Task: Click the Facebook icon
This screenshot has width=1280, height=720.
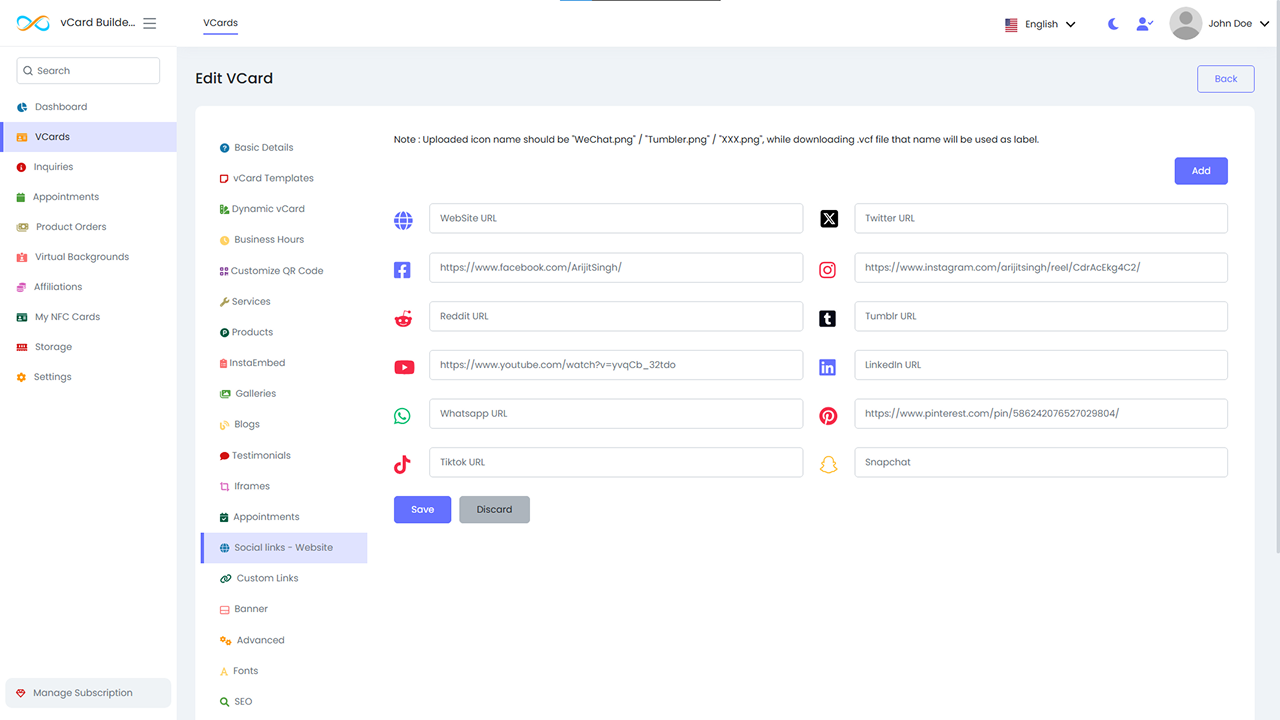Action: [x=402, y=269]
